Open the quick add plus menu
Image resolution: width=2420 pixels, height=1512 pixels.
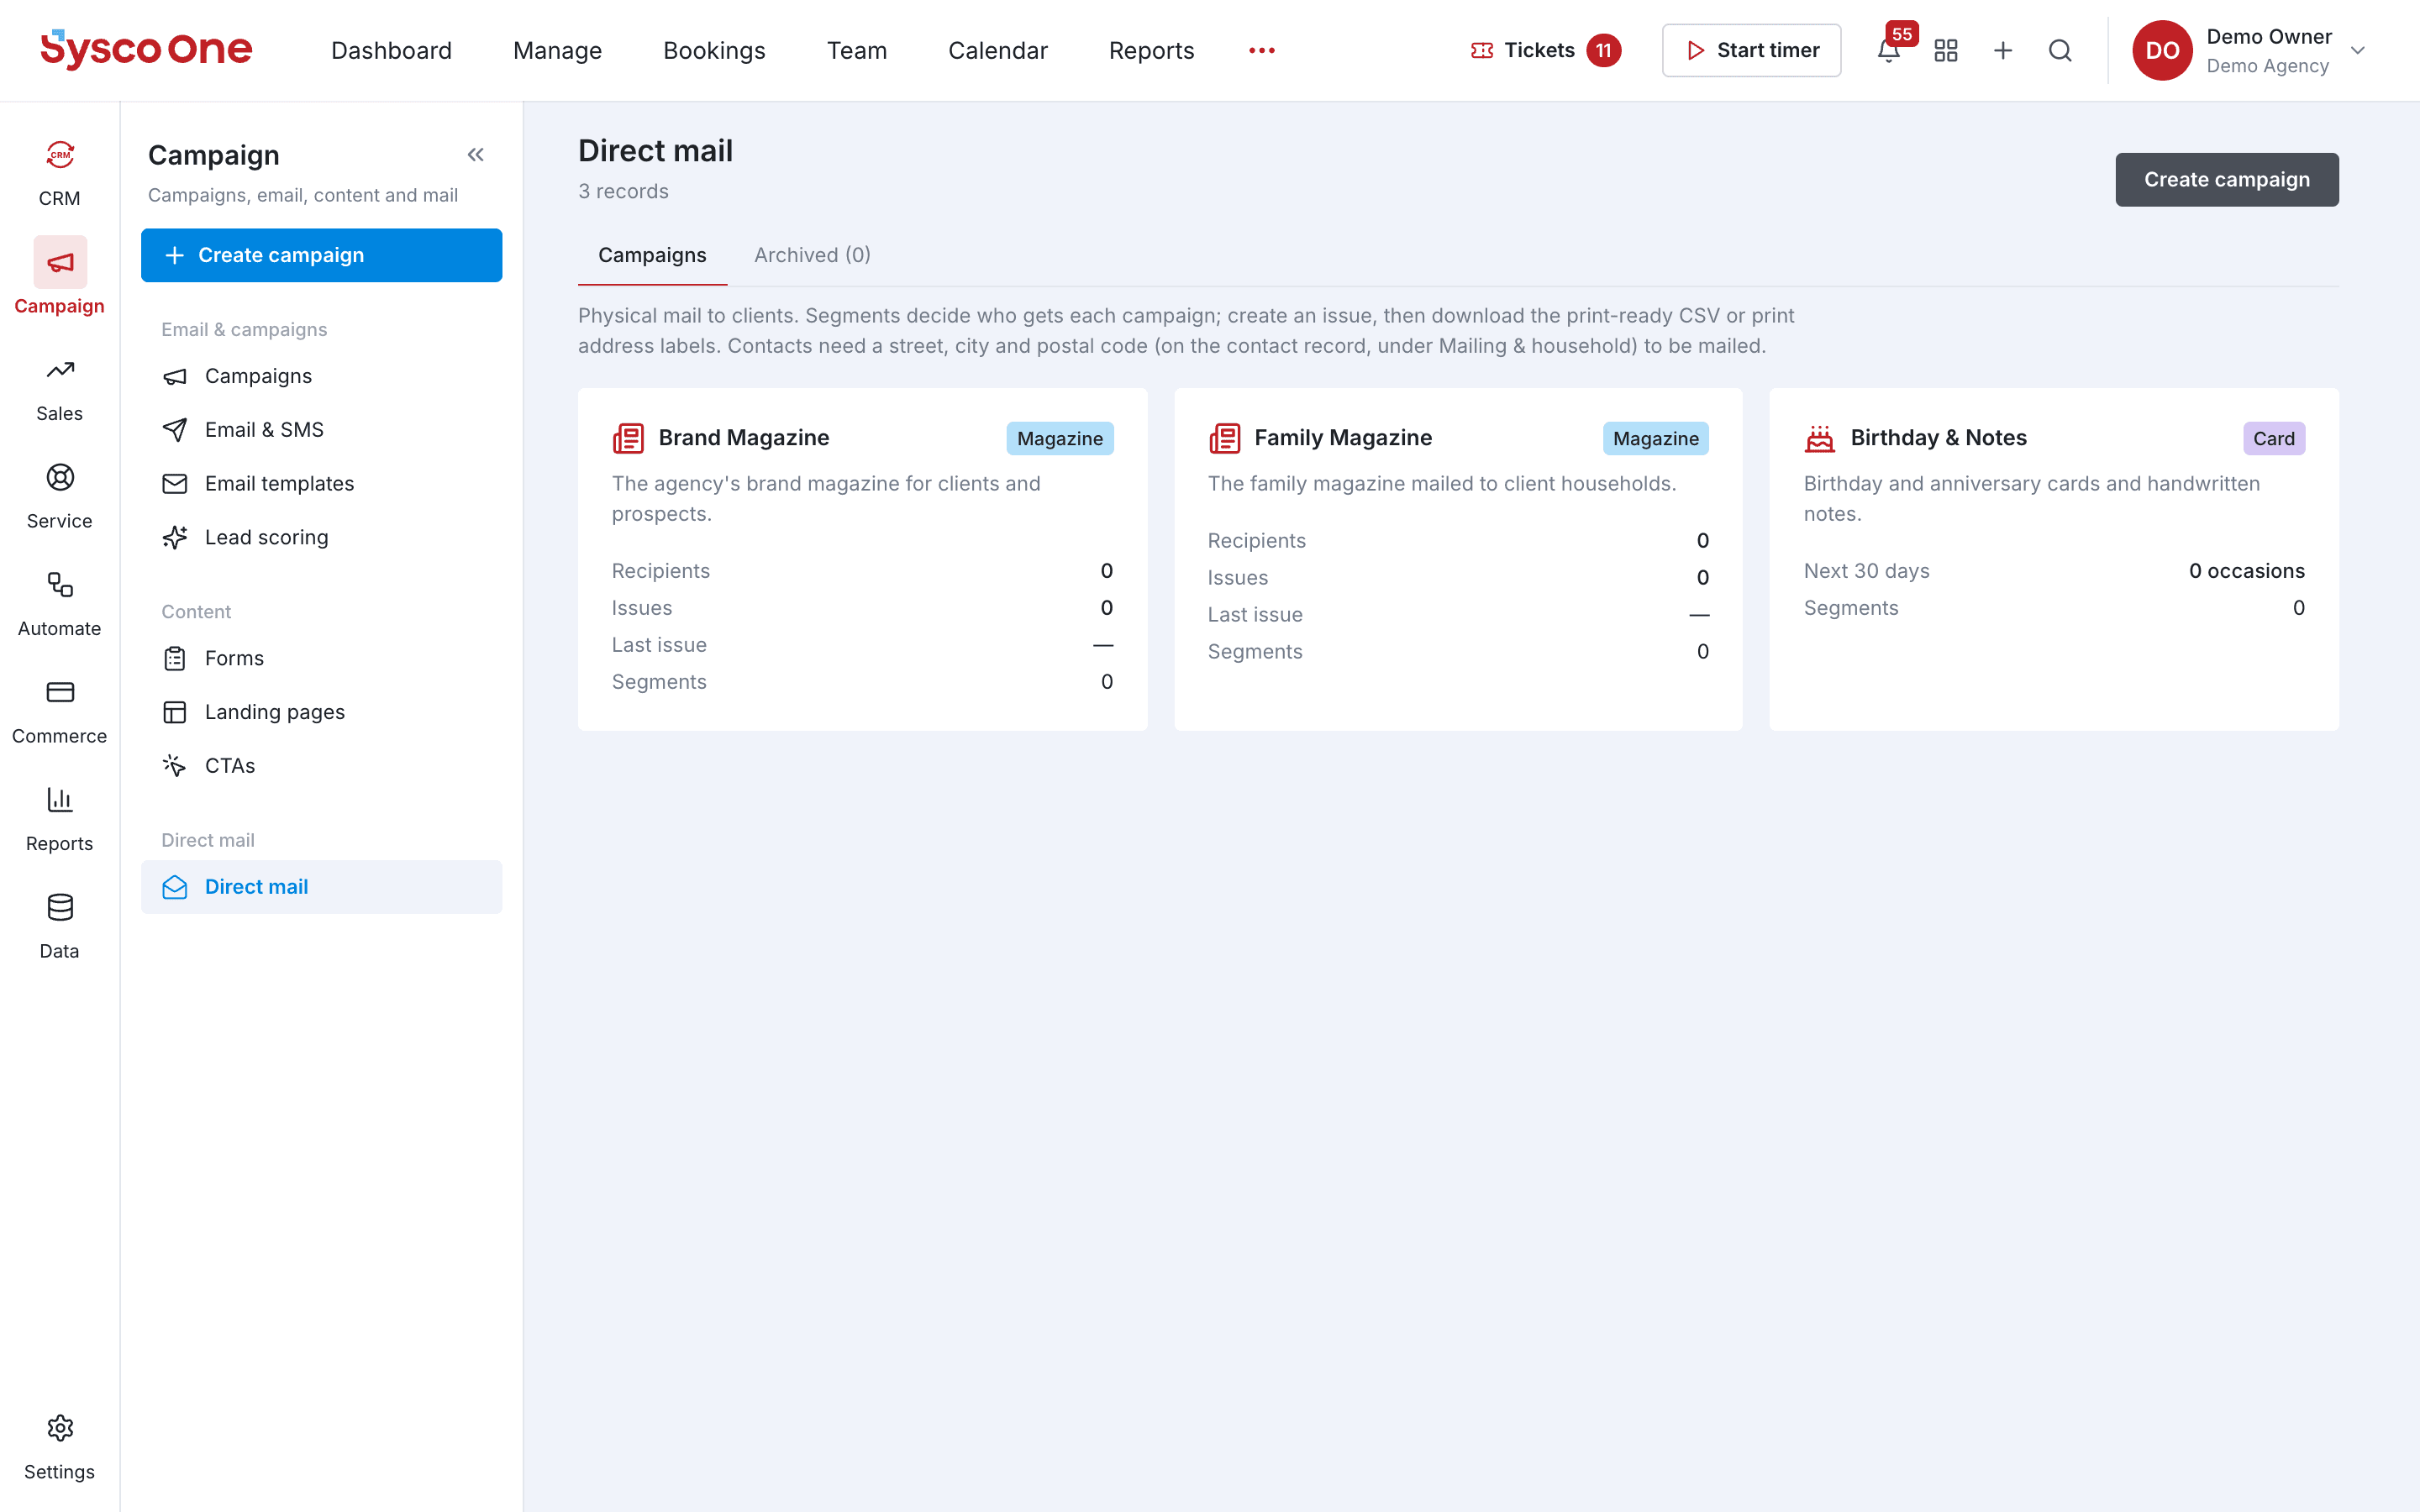tap(2003, 50)
